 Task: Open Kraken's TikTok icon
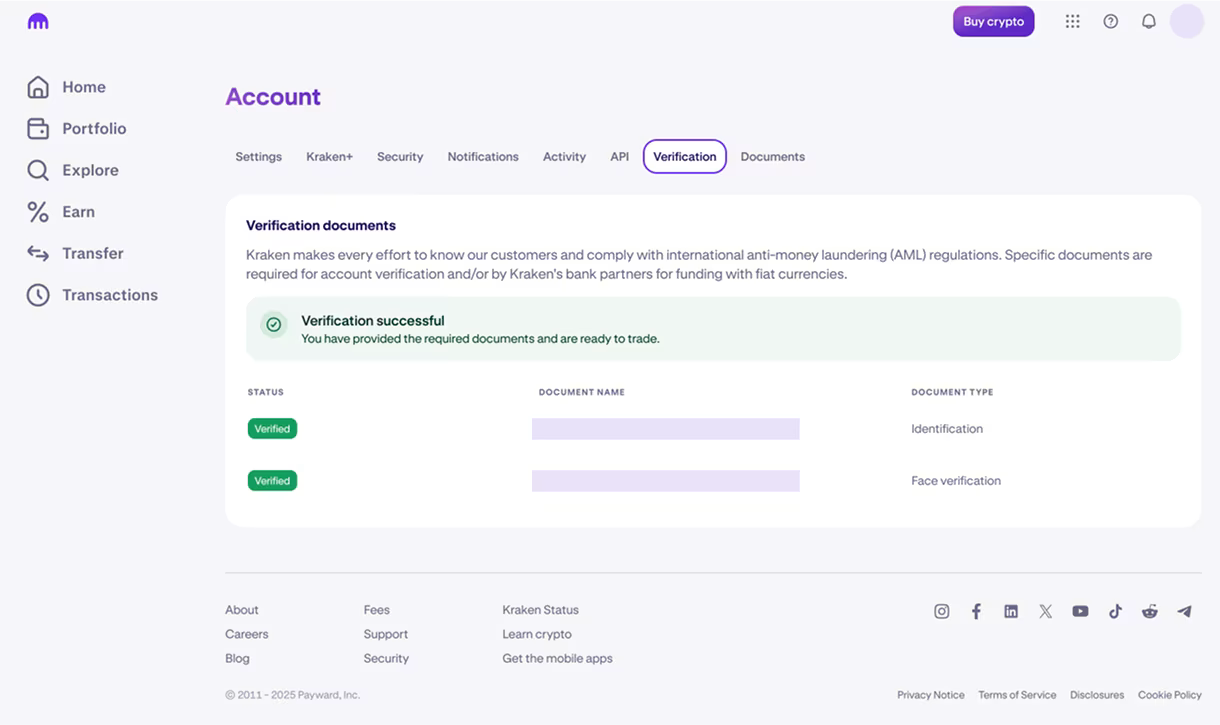coord(1115,611)
